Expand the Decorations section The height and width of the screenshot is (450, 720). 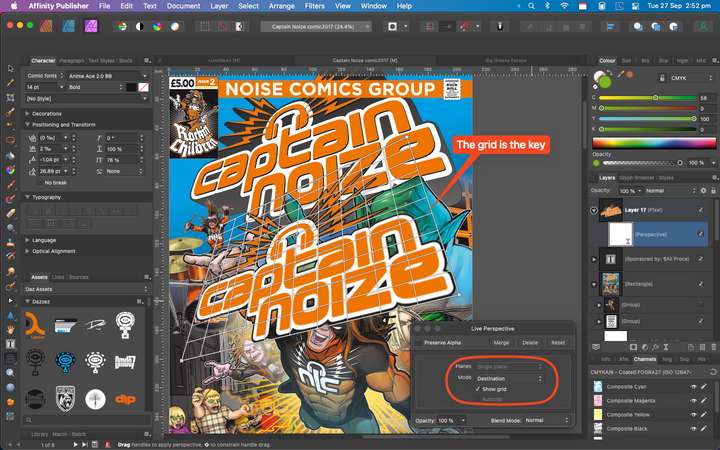point(28,113)
